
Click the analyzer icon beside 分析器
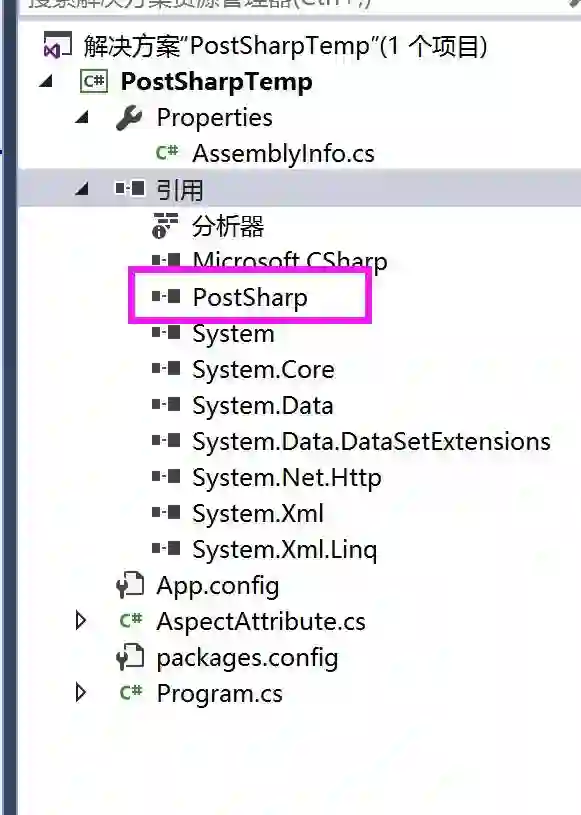pos(165,226)
